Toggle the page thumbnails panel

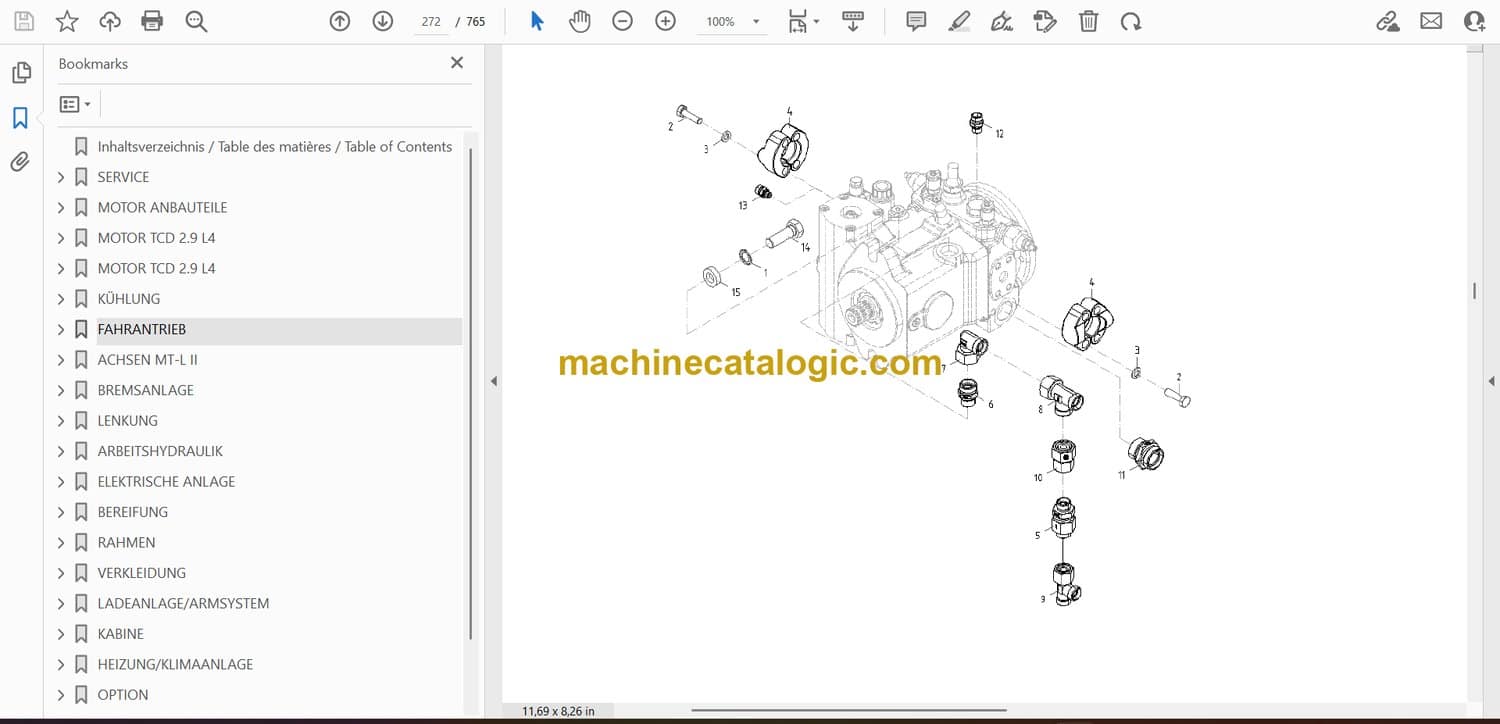[x=20, y=73]
